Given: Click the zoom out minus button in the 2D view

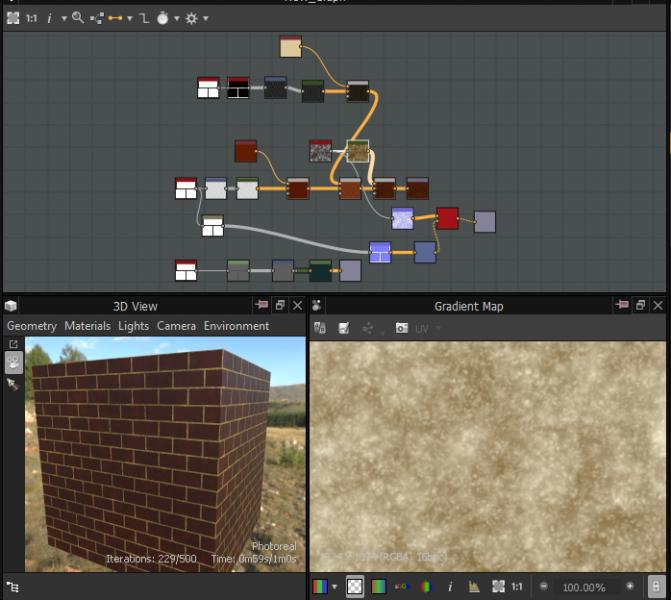Looking at the screenshot, I should pyautogui.click(x=544, y=587).
